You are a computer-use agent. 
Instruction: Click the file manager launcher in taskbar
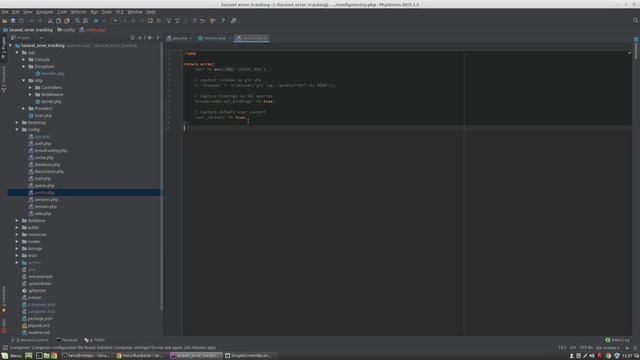[x=47, y=356]
